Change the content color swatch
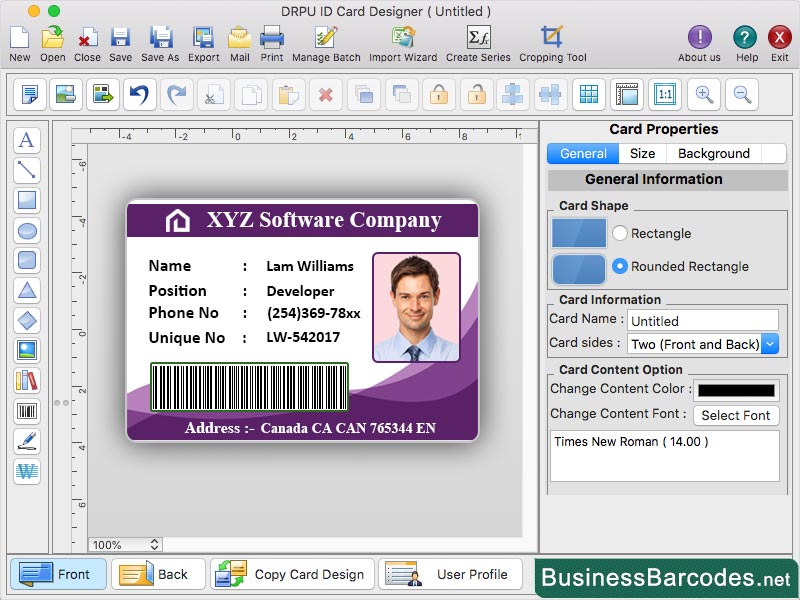Viewport: 800px width, 600px height. coord(736,389)
